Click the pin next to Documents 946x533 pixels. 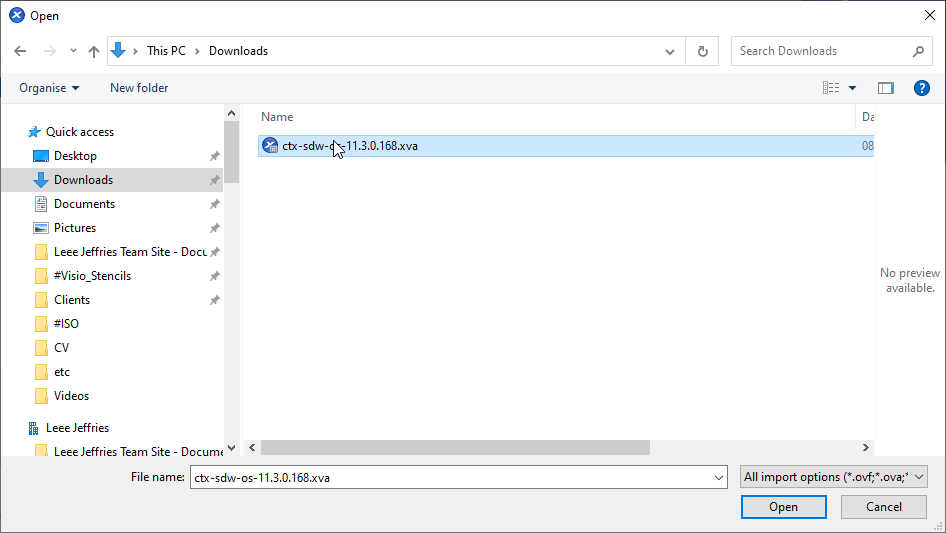pyautogui.click(x=214, y=204)
